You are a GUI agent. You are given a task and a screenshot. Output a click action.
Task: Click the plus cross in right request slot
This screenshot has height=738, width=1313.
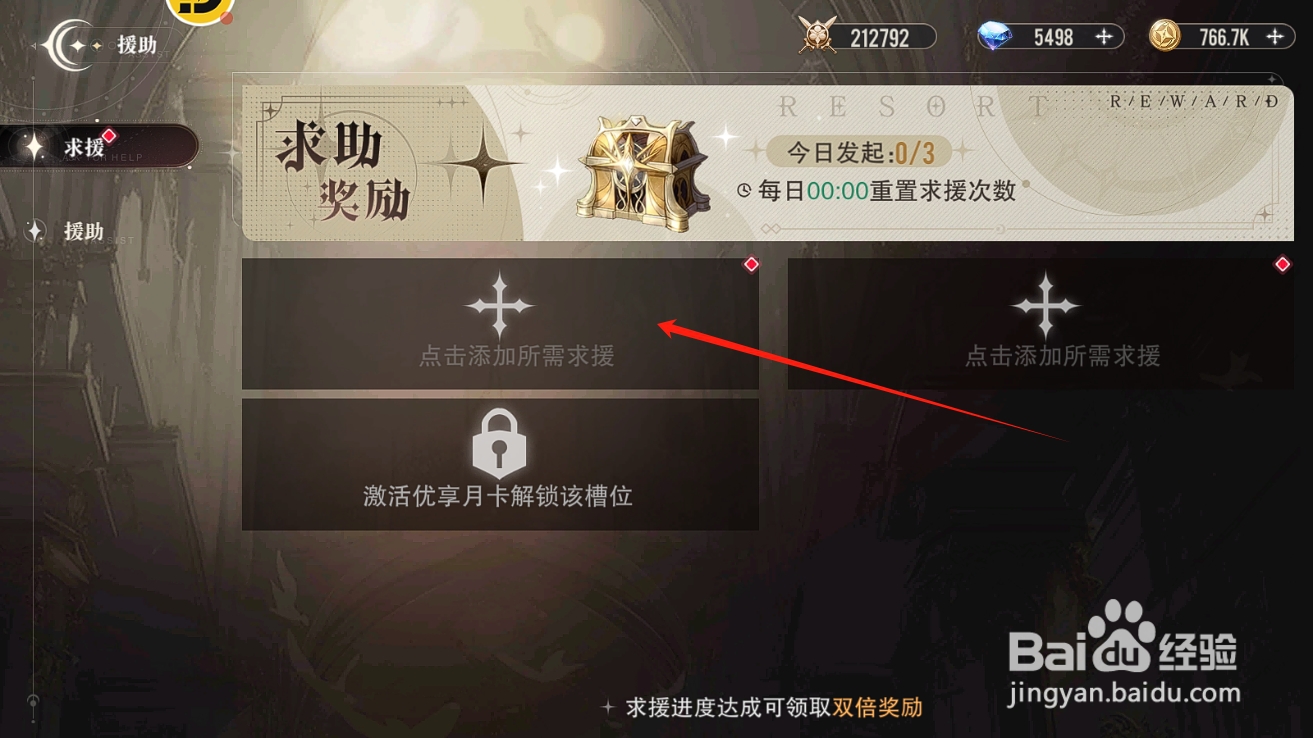click(x=1045, y=304)
